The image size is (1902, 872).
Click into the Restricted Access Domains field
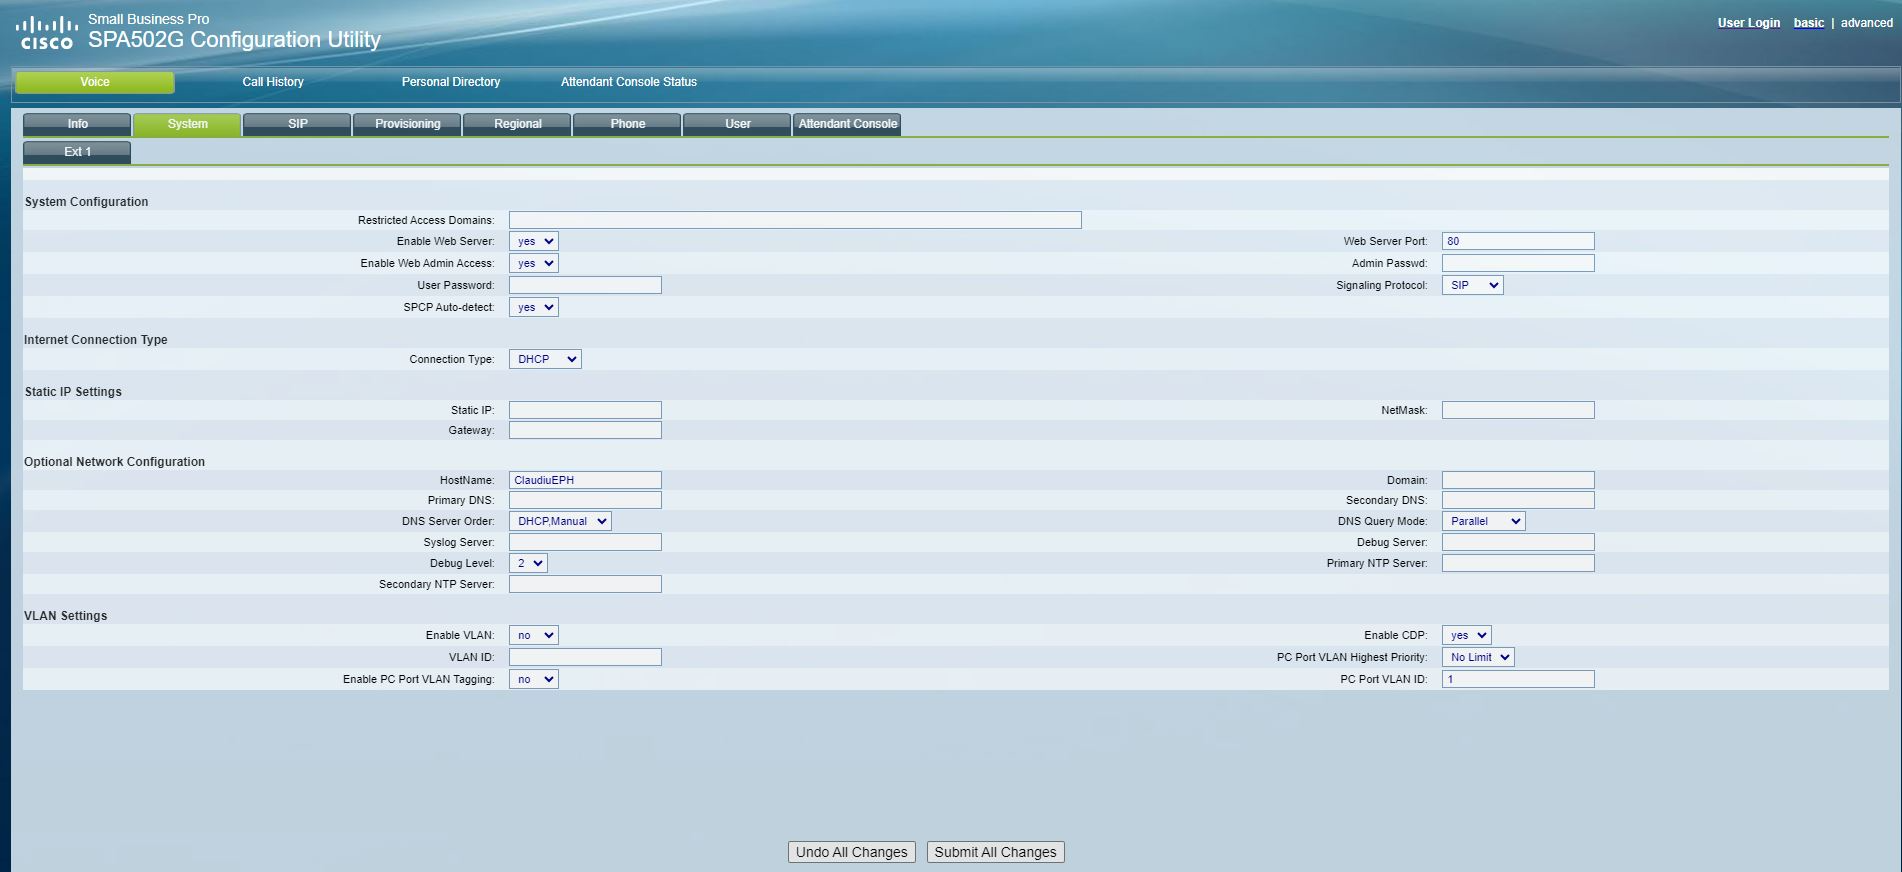pyautogui.click(x=794, y=220)
